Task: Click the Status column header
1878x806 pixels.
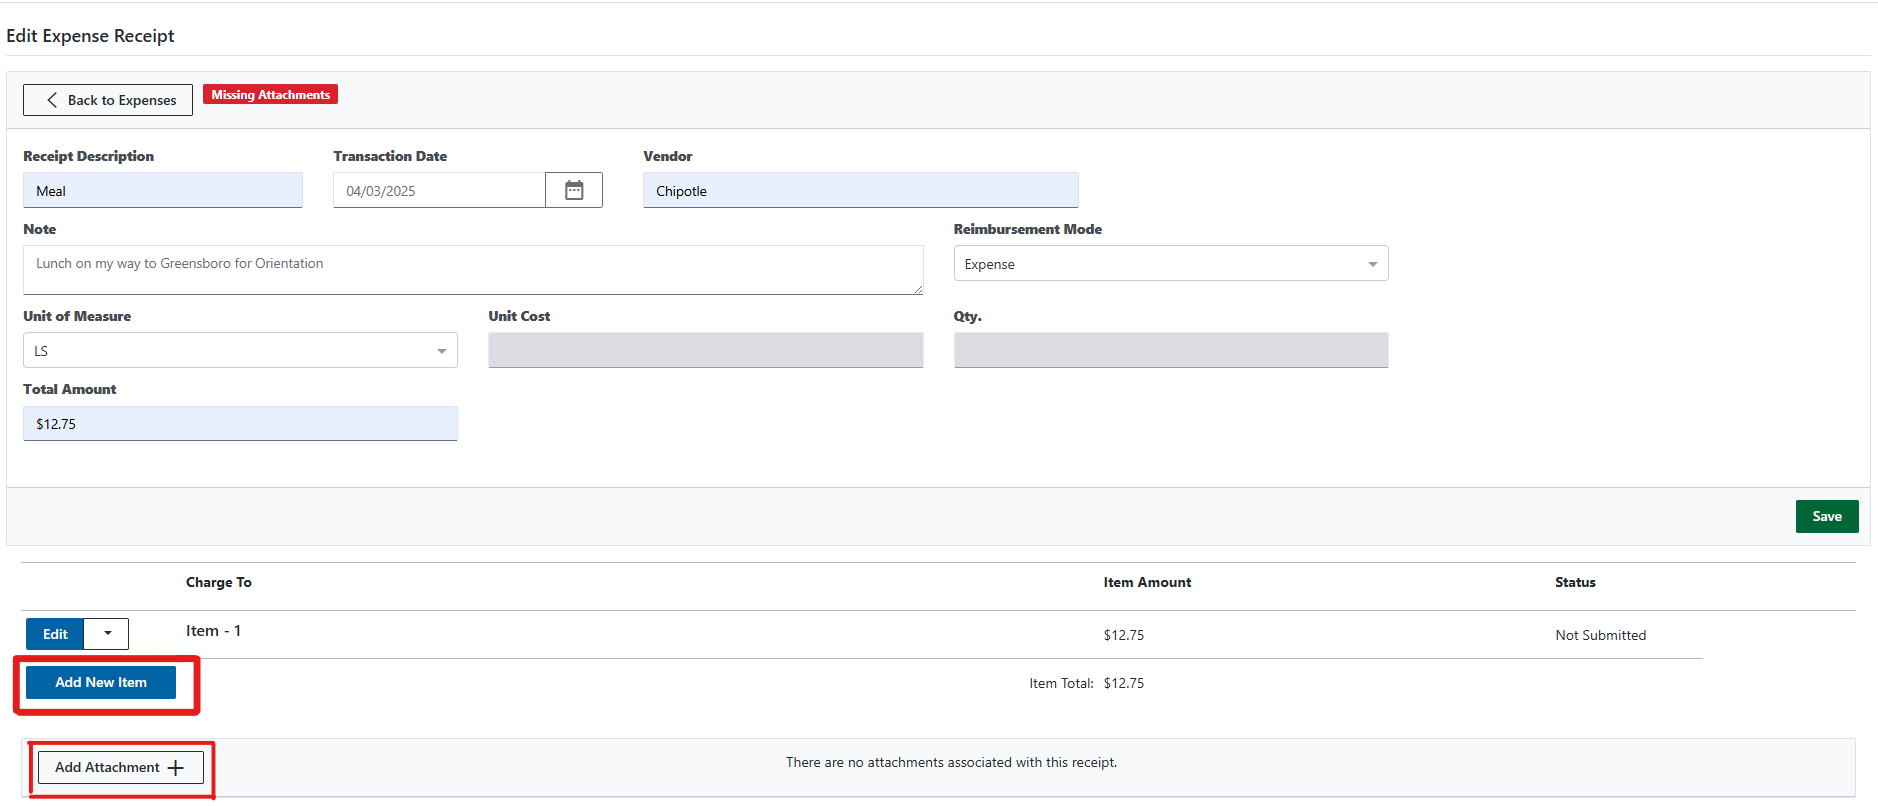Action: (1574, 582)
